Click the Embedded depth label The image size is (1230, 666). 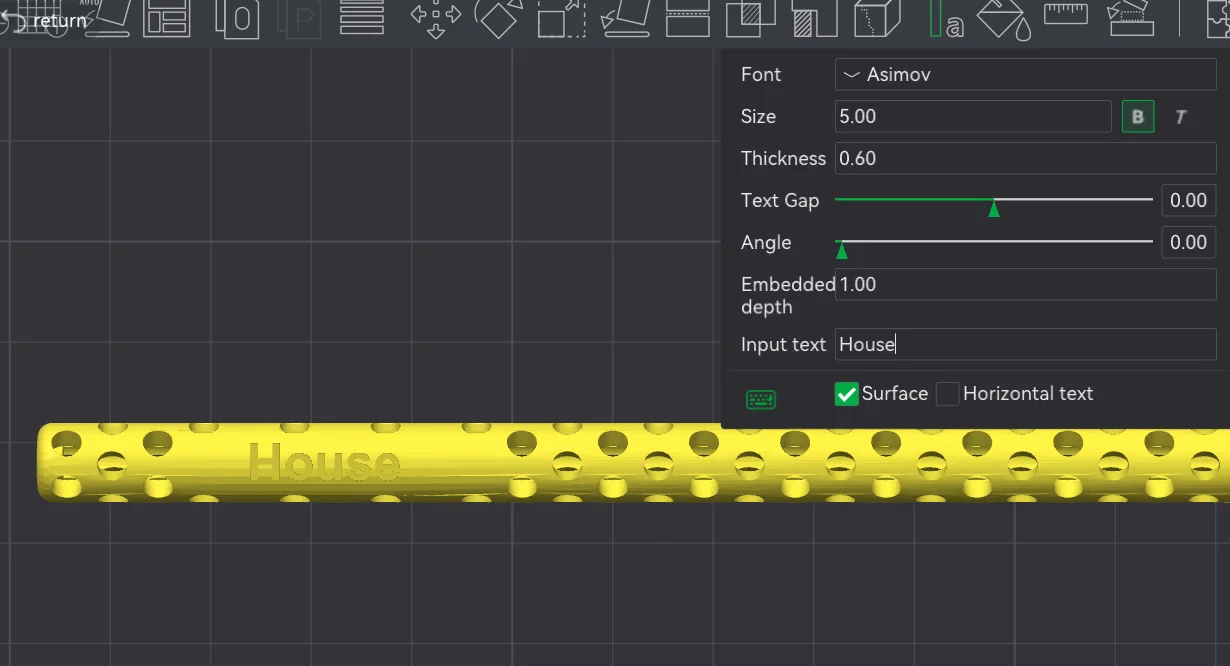tap(788, 295)
